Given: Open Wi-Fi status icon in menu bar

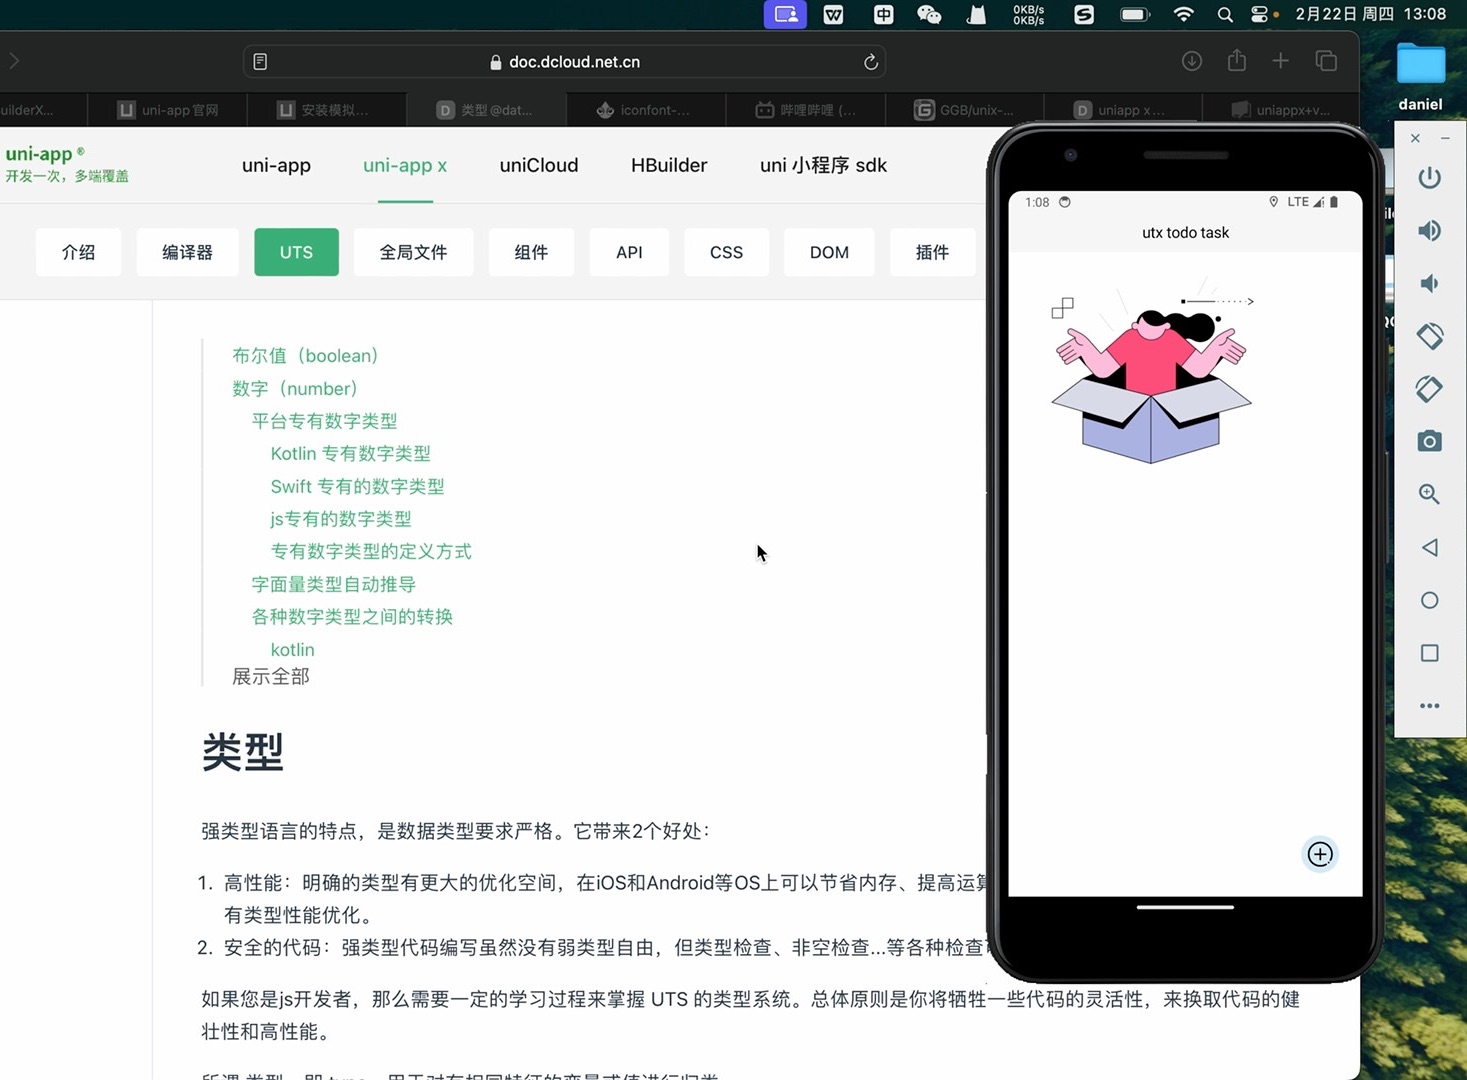Looking at the screenshot, I should coord(1183,14).
